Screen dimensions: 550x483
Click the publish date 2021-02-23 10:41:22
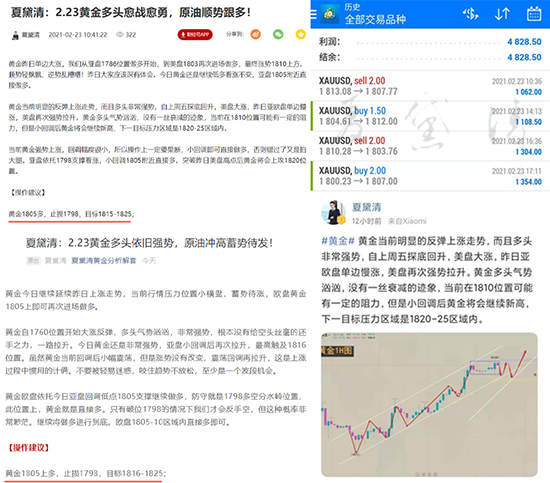(78, 35)
